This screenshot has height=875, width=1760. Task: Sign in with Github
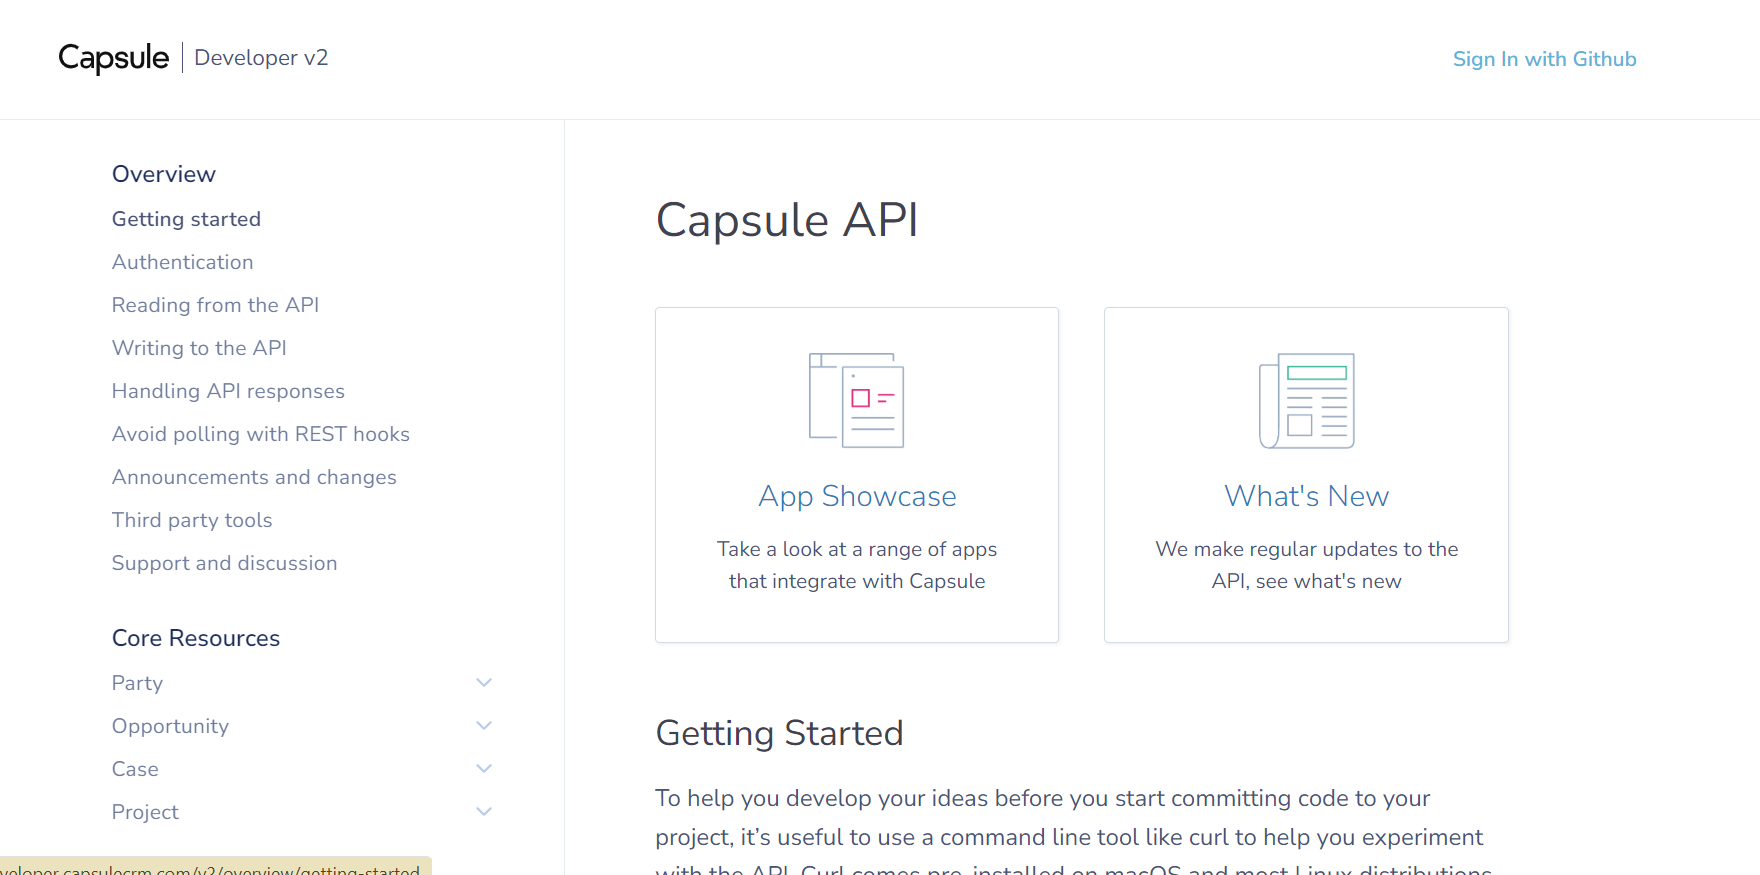[1544, 59]
